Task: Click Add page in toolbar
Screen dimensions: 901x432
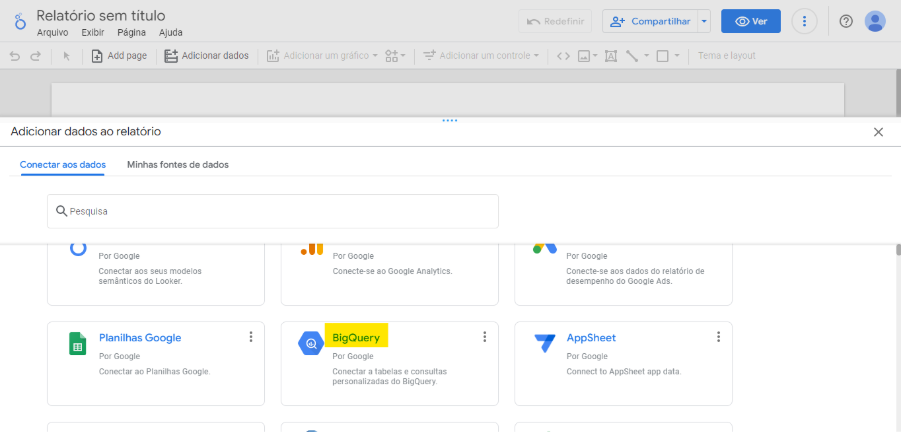Action: click(x=120, y=56)
